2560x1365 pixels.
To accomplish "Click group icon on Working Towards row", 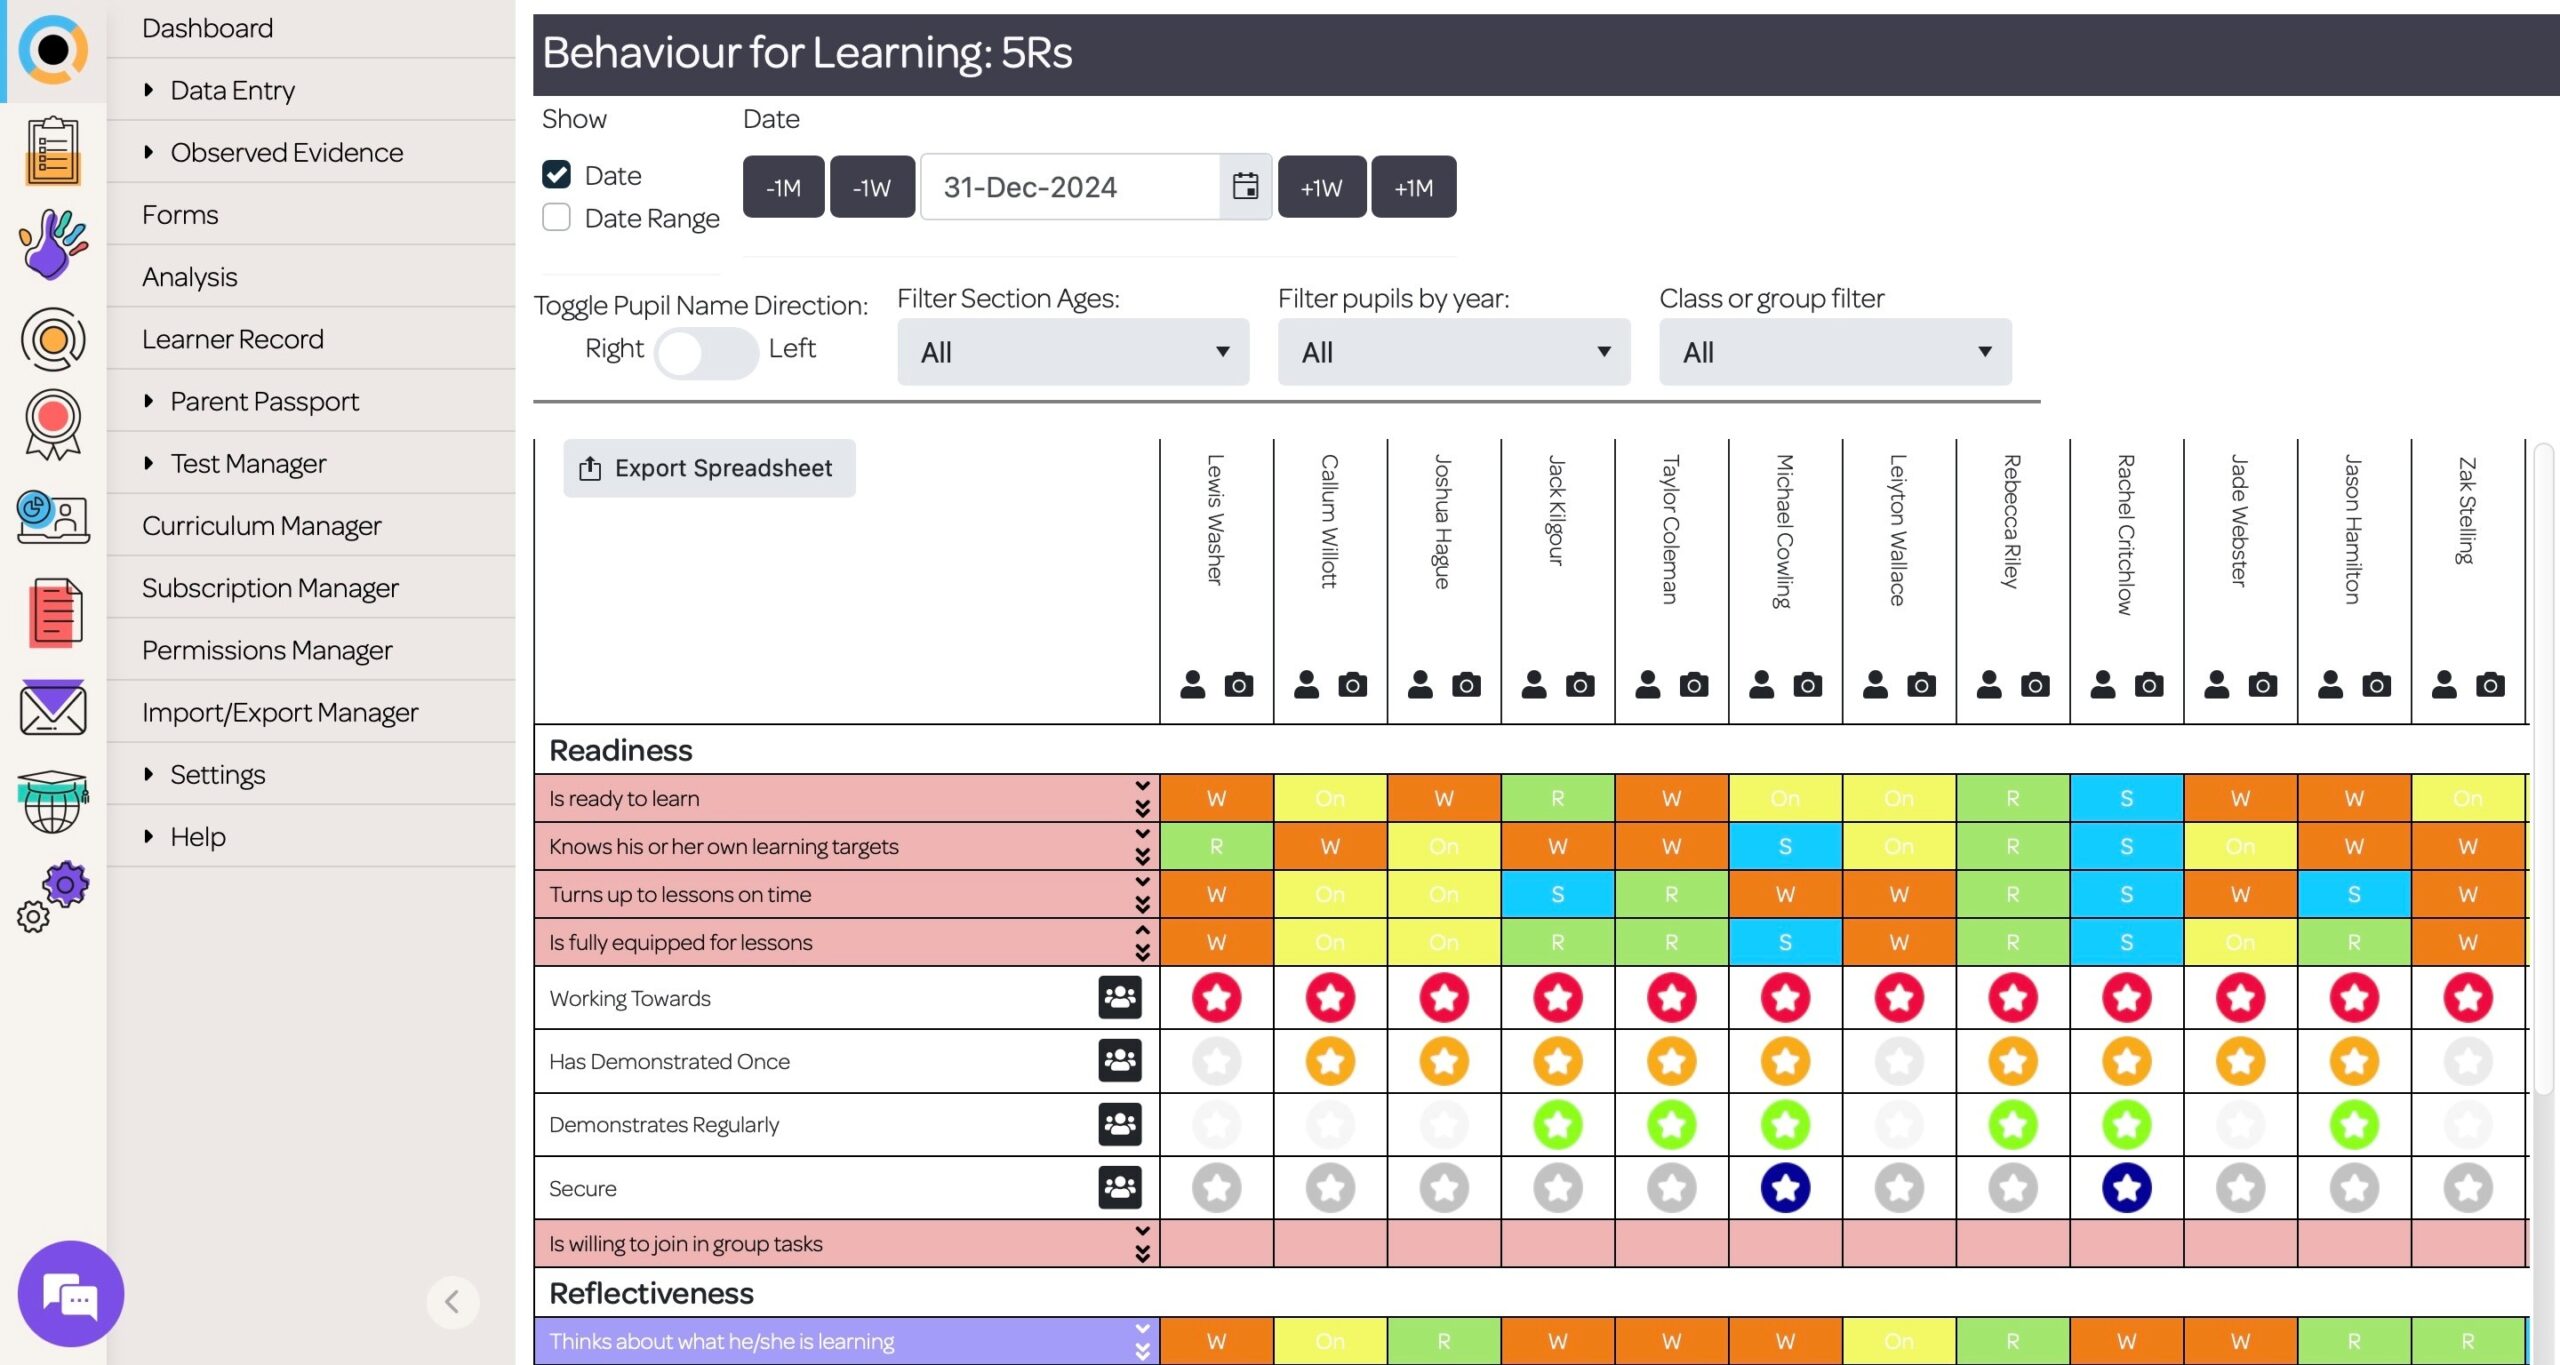I will pos(1119,998).
